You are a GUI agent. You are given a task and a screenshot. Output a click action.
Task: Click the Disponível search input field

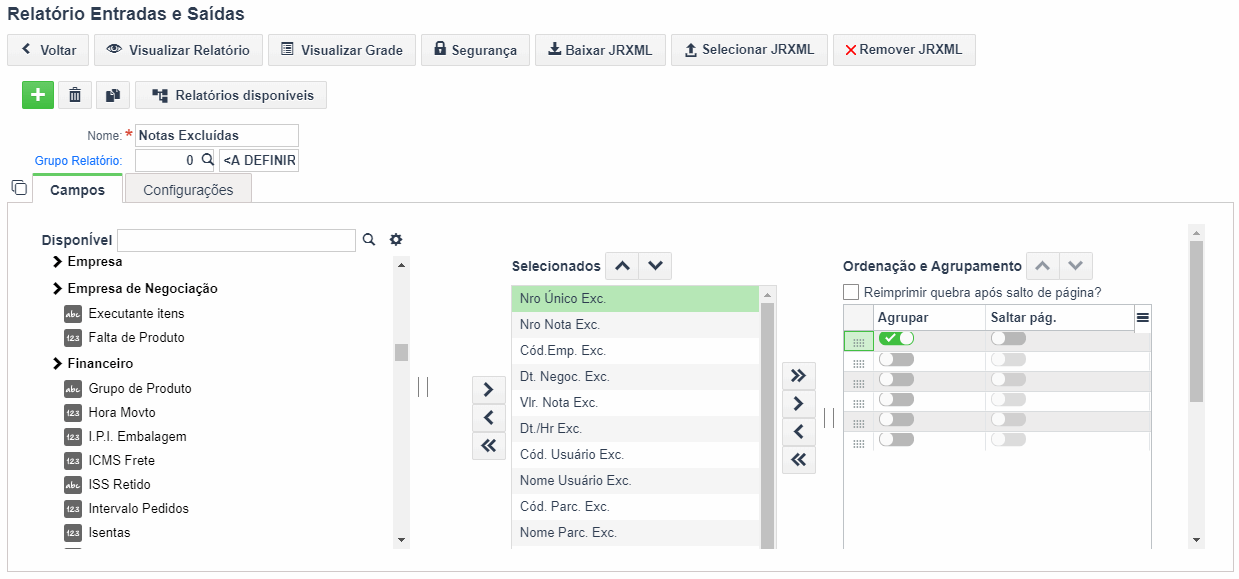click(236, 240)
